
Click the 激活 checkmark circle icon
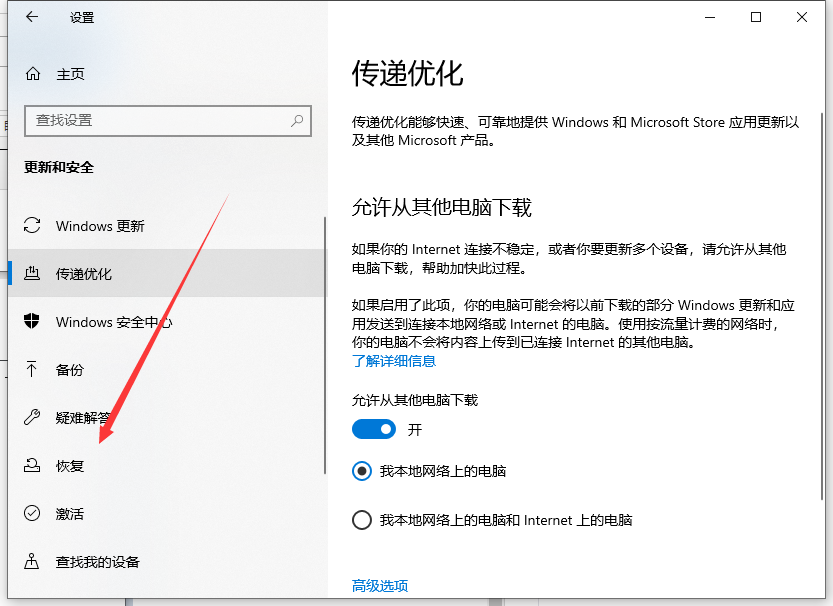pyautogui.click(x=32, y=514)
